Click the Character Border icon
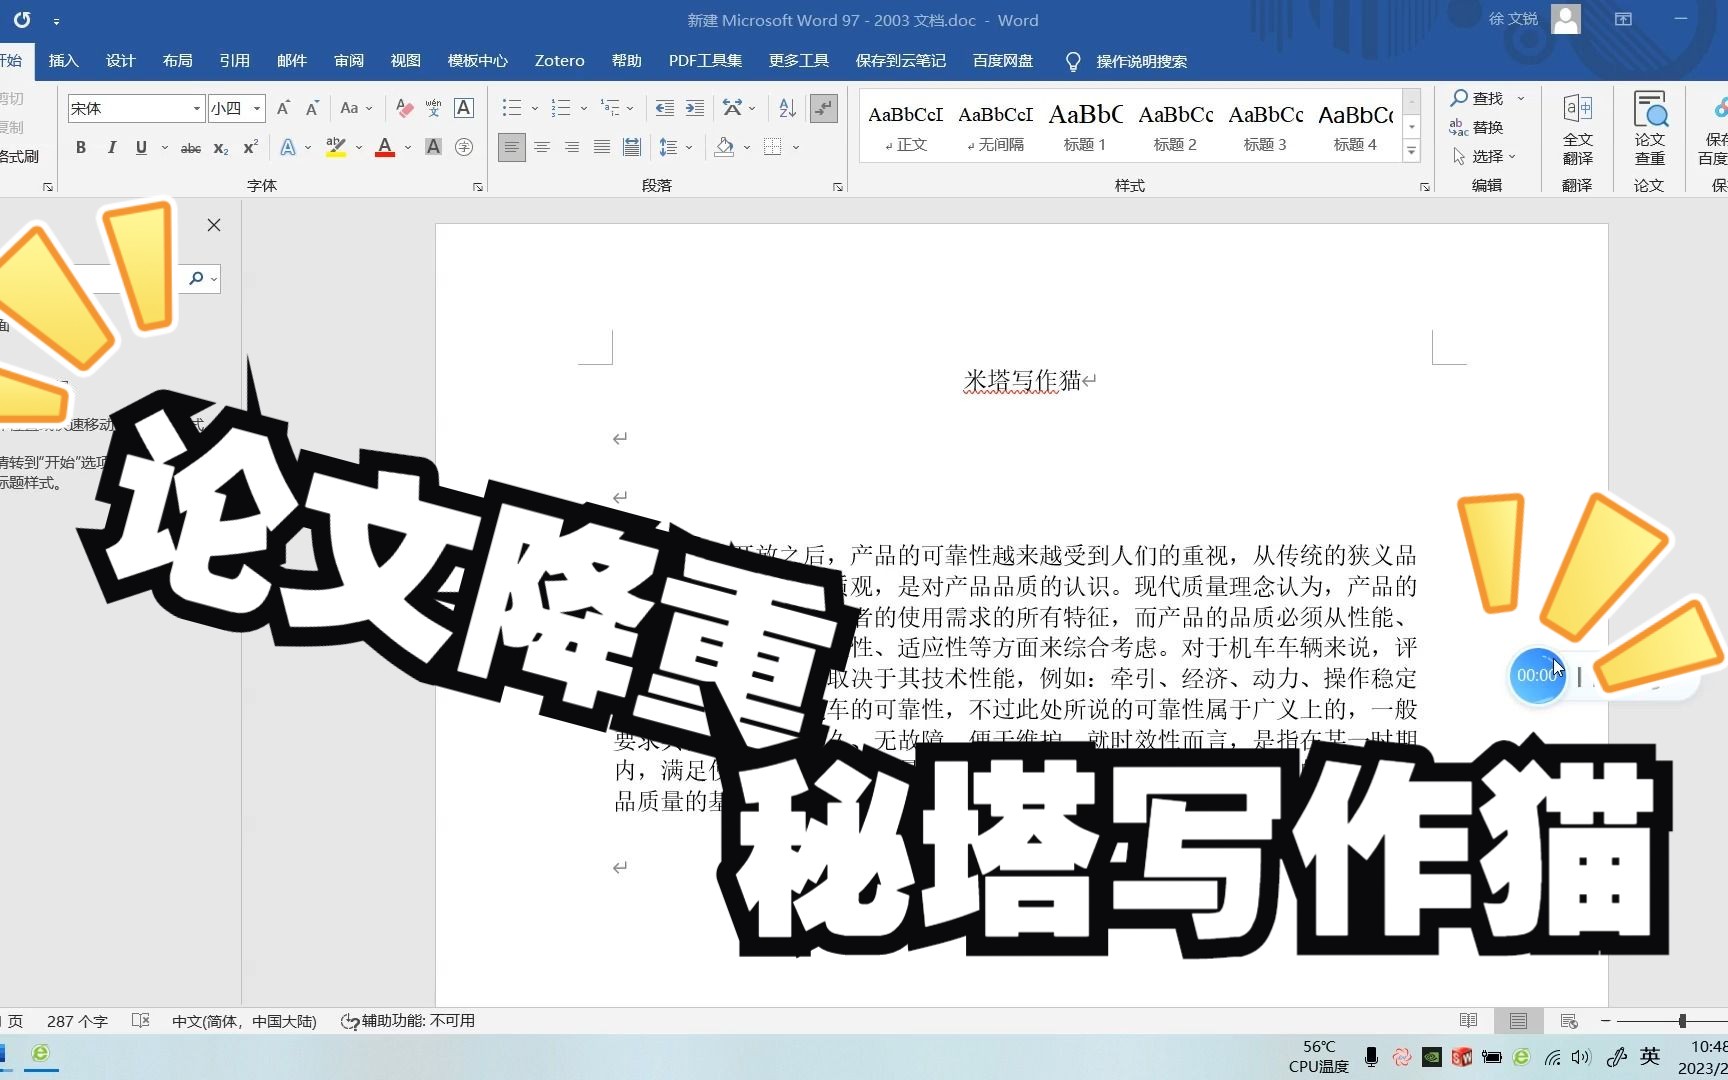Viewport: 1728px width, 1080px height. [464, 108]
